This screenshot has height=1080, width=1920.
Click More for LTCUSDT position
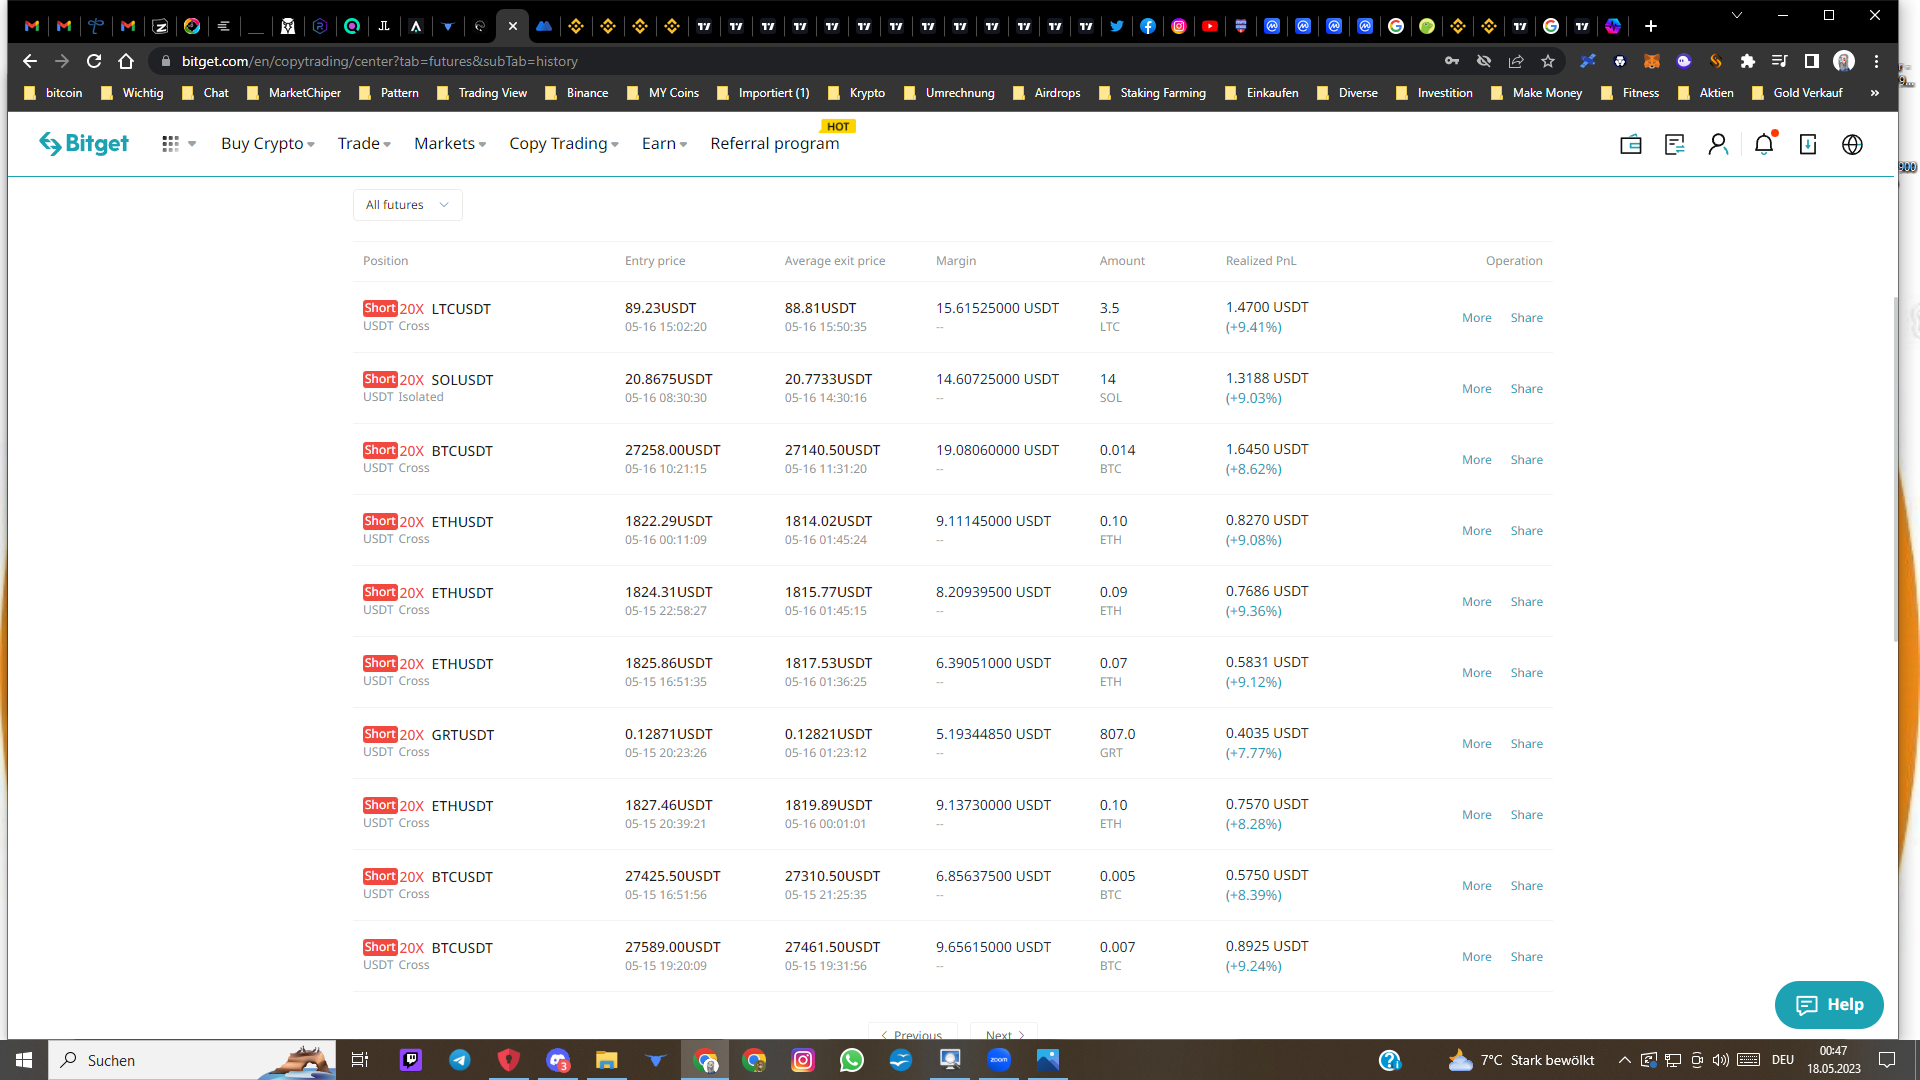pyautogui.click(x=1476, y=318)
